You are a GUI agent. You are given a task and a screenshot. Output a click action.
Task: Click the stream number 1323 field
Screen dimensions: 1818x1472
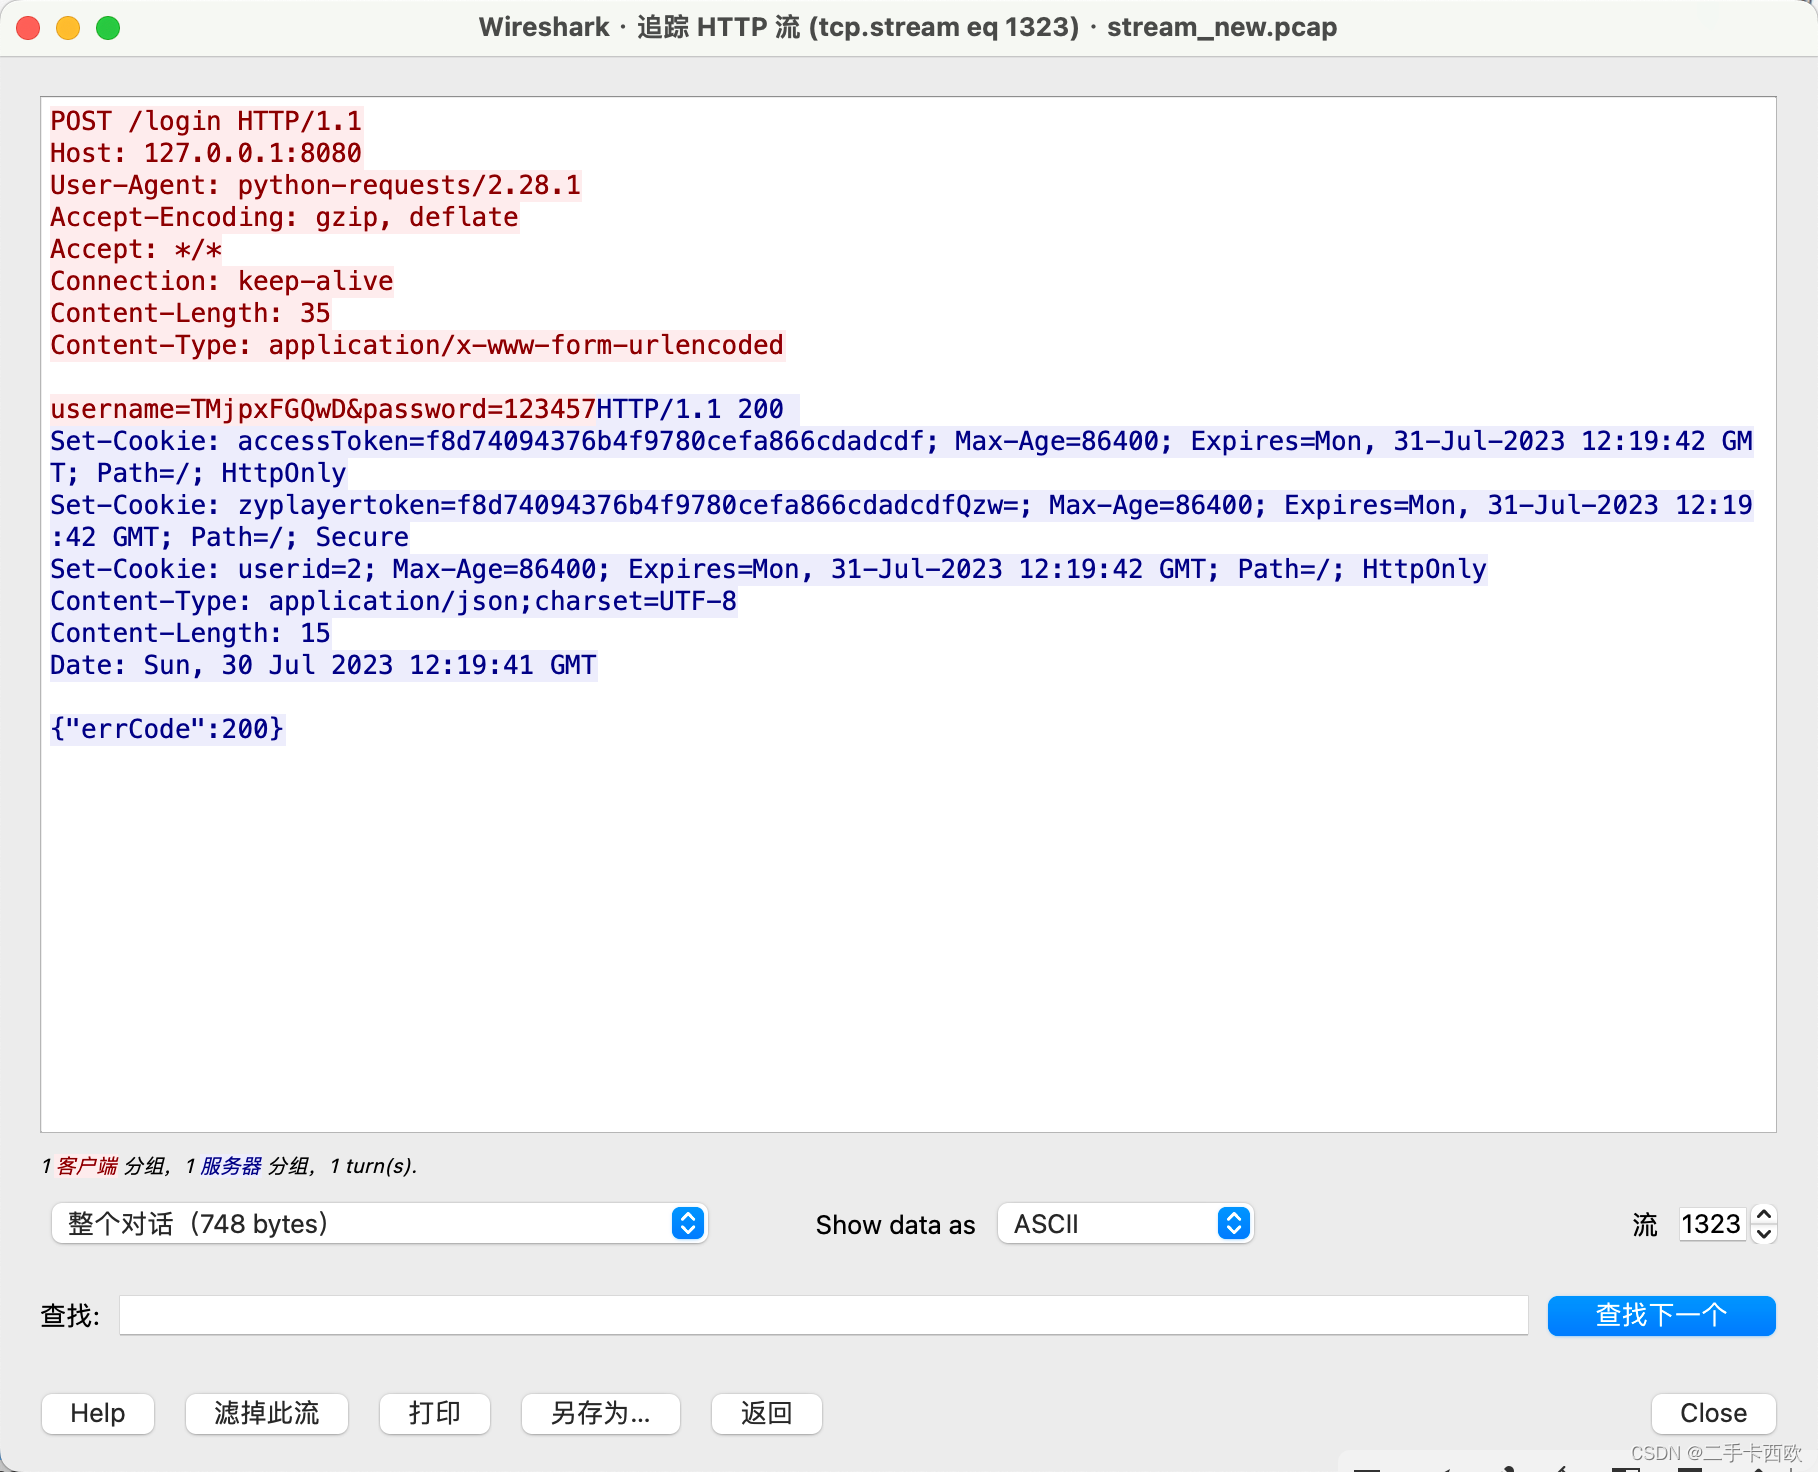click(x=1712, y=1224)
